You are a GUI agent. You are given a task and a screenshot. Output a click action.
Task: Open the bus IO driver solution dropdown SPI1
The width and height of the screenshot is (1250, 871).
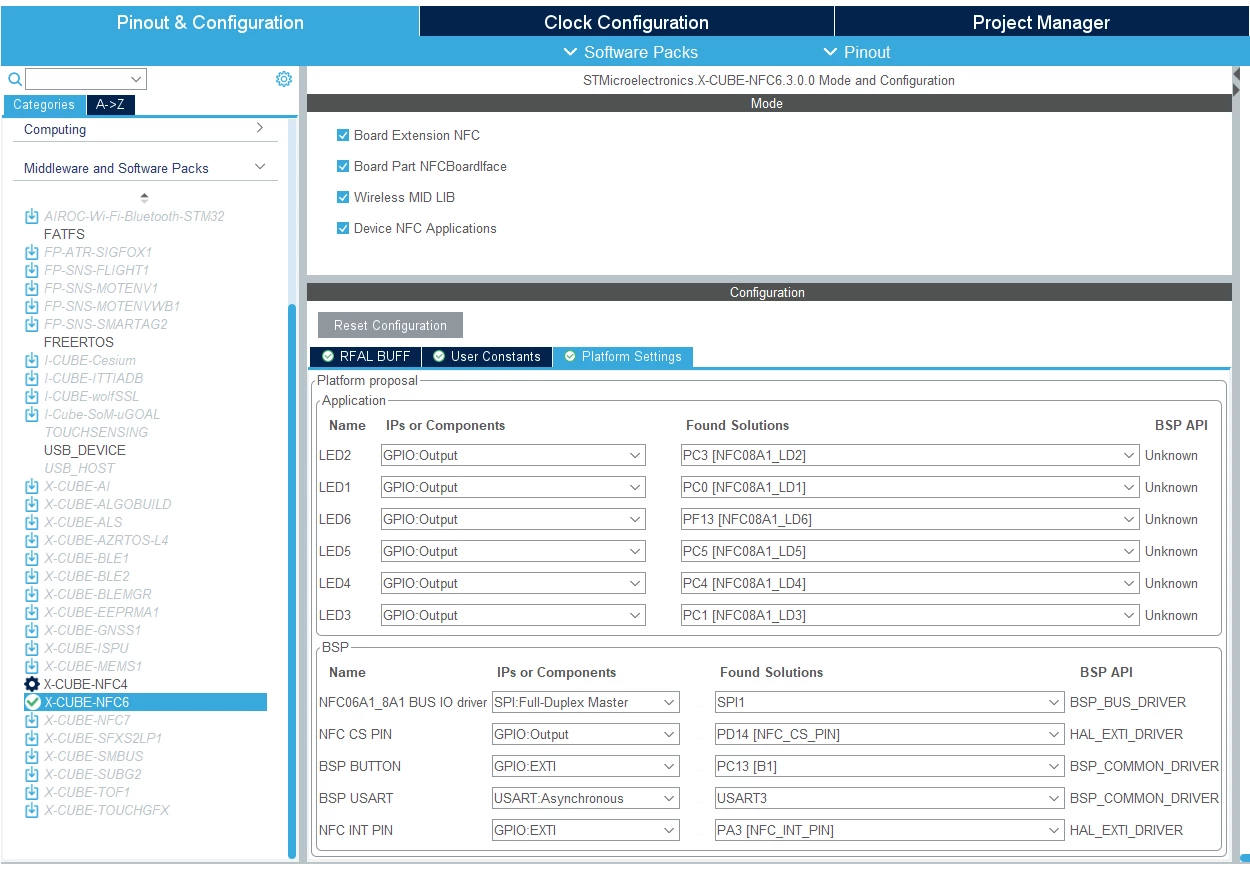889,702
